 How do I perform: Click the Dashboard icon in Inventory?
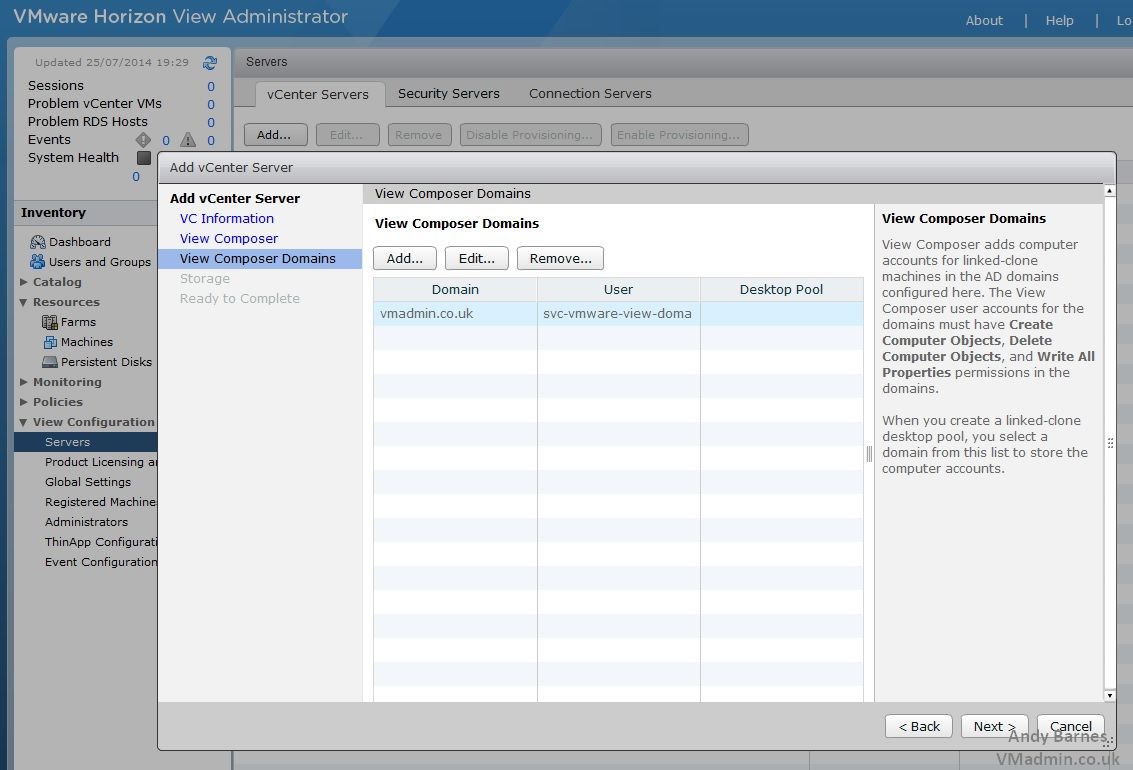(x=38, y=242)
